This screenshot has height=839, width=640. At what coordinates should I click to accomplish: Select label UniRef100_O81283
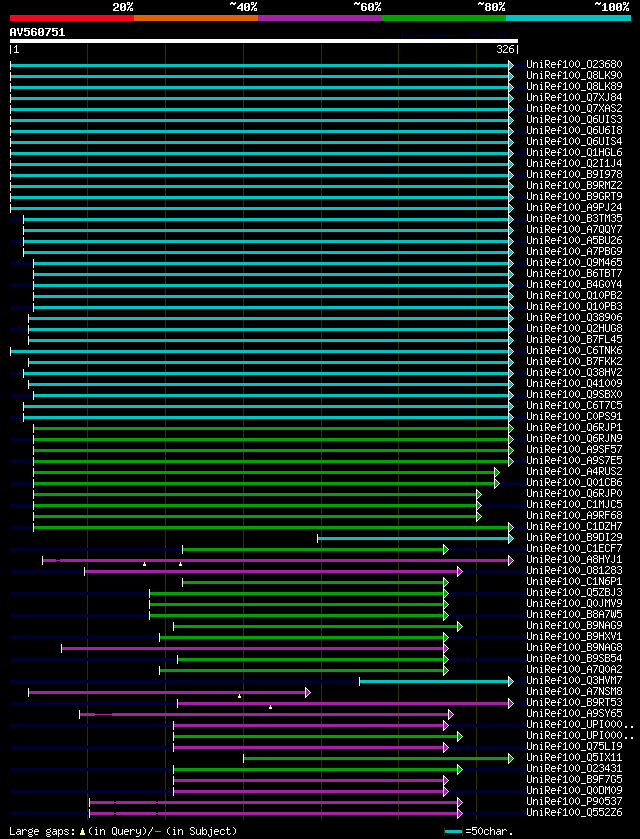tap(574, 571)
